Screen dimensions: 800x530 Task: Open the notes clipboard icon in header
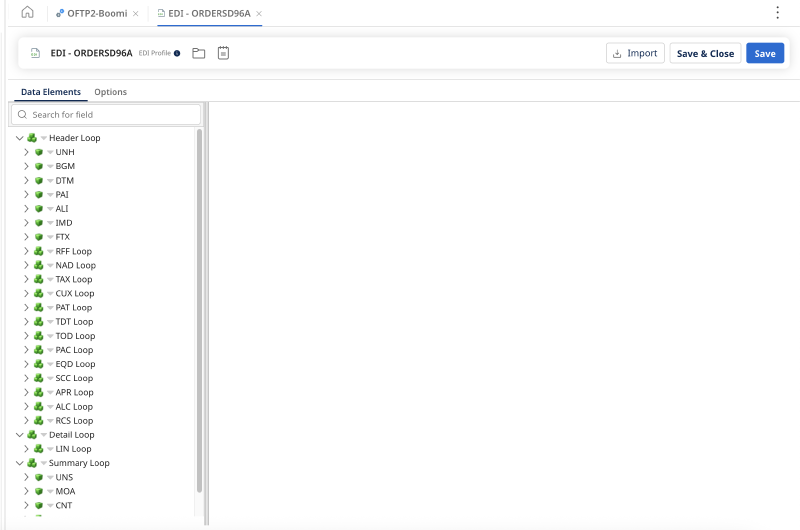pyautogui.click(x=223, y=53)
